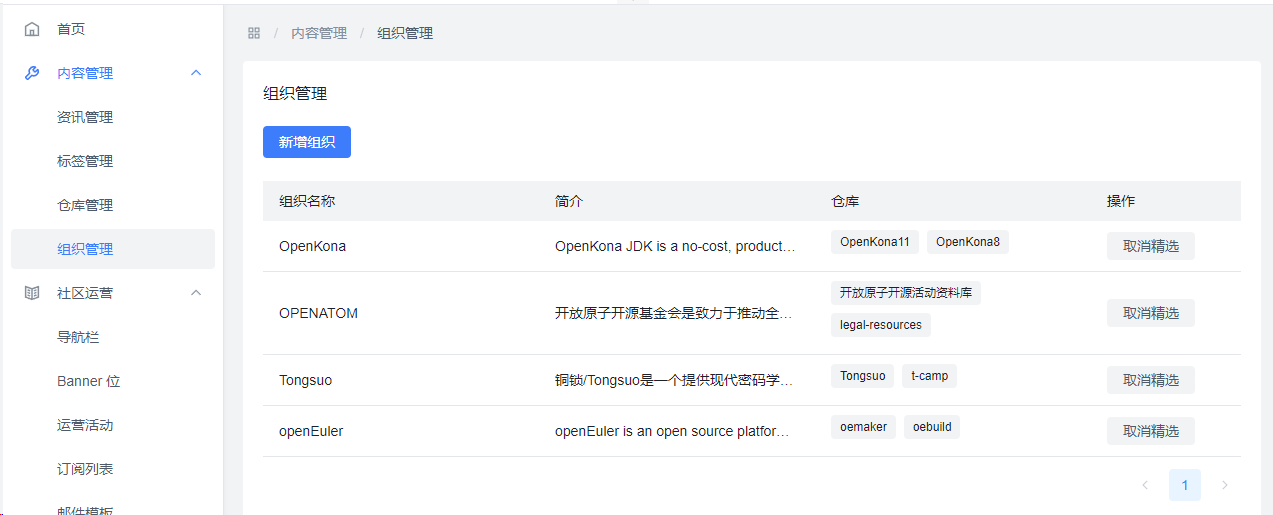Open 首页 in the sidebar
The height and width of the screenshot is (515, 1273).
71,29
